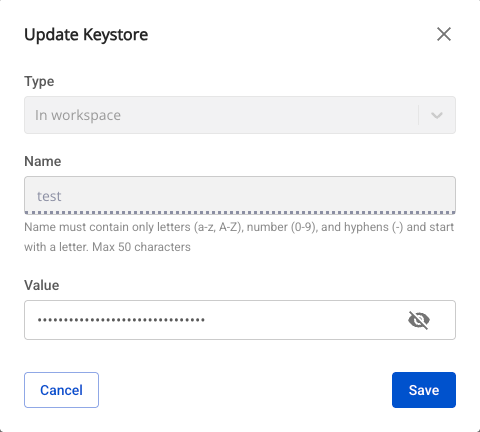The width and height of the screenshot is (480, 432).
Task: Focus the masked Value input field
Action: [240, 320]
